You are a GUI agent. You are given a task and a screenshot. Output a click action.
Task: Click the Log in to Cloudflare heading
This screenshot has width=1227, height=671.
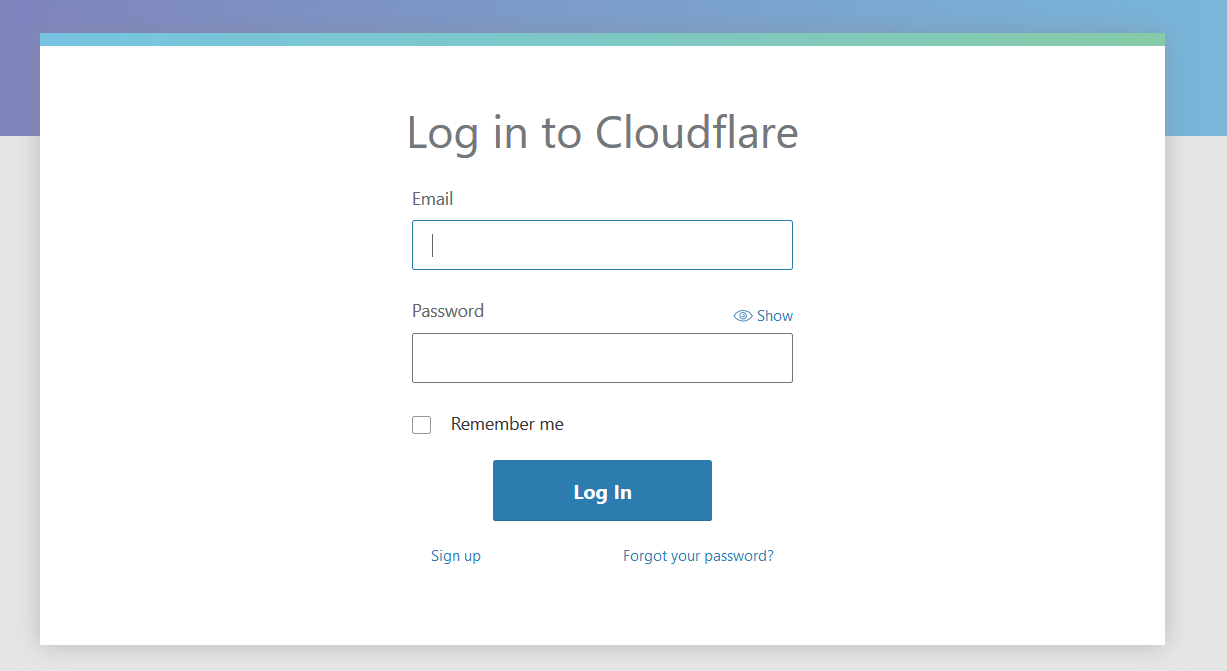click(x=602, y=133)
